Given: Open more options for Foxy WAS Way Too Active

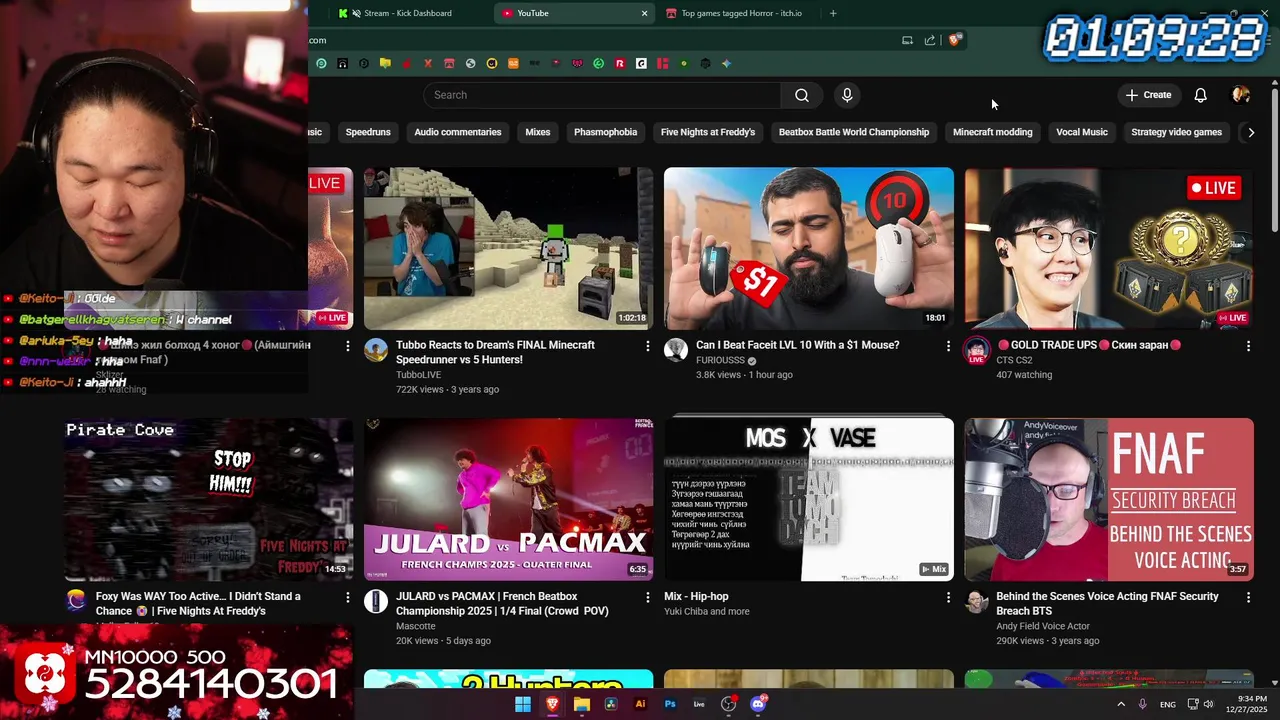Looking at the screenshot, I should coord(347,597).
